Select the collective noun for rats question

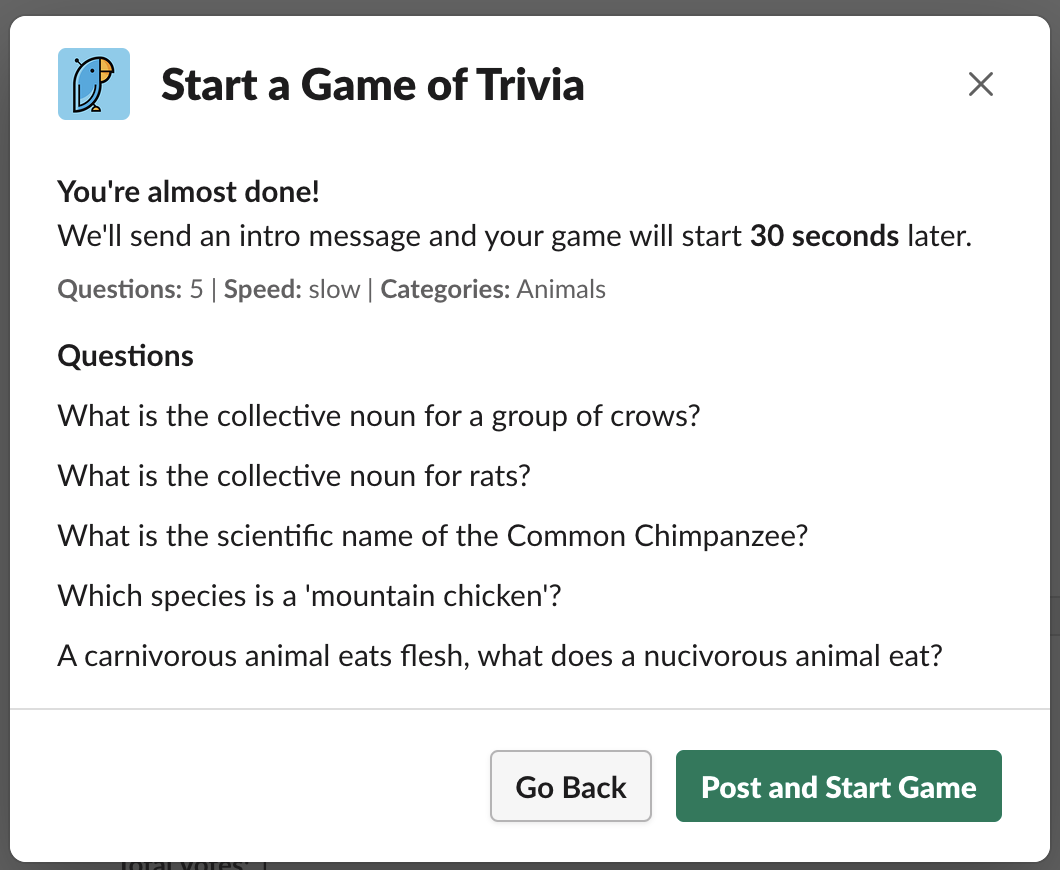click(294, 476)
